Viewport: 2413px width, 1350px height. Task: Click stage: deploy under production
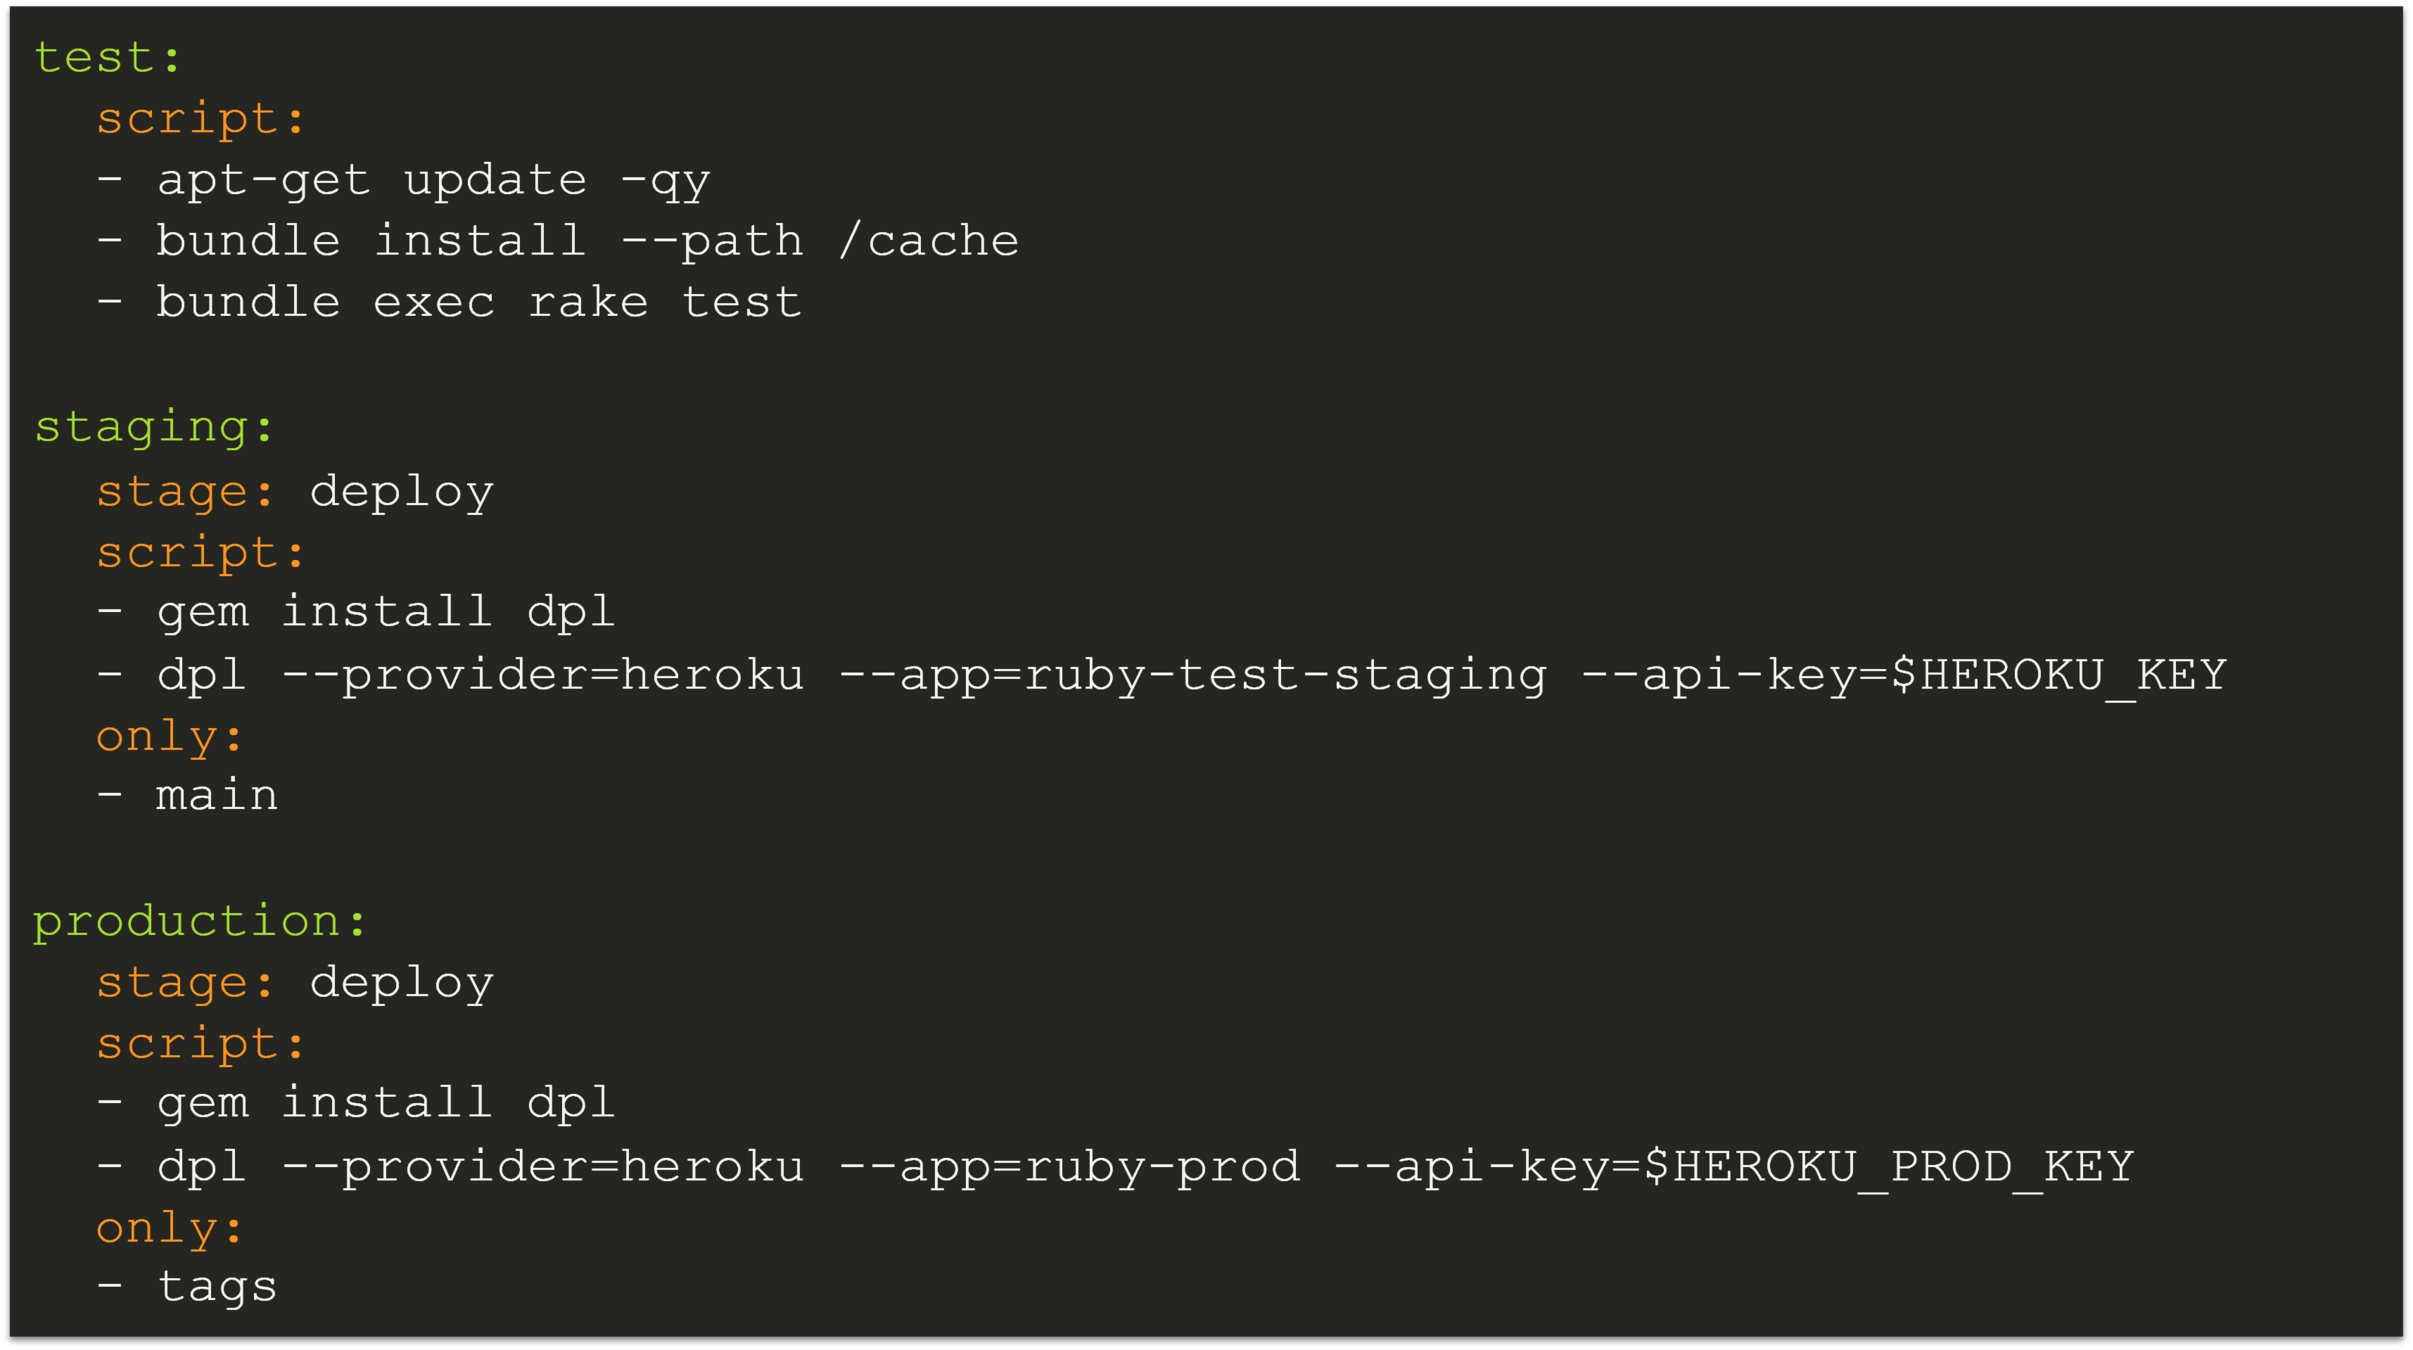(295, 983)
